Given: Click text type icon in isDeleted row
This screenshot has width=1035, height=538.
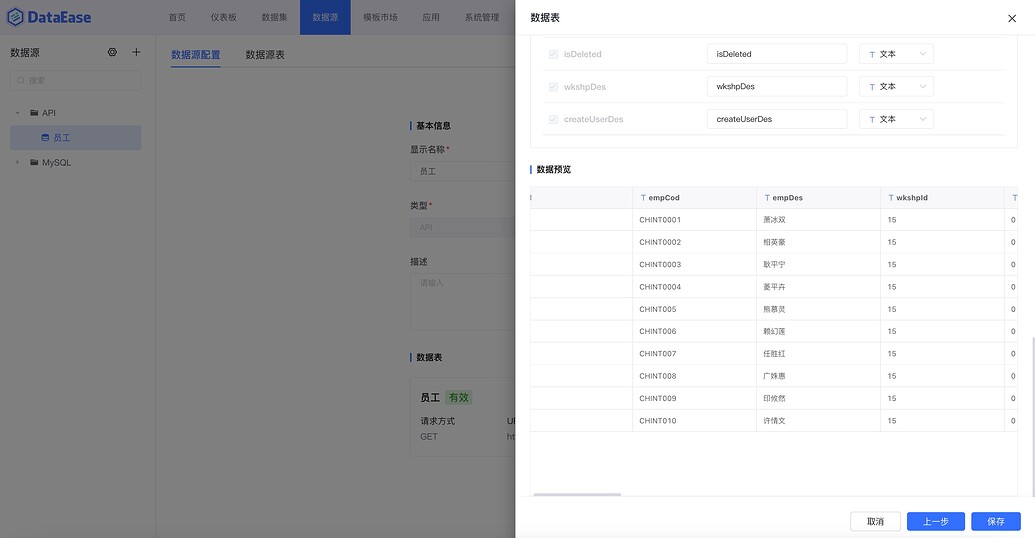Looking at the screenshot, I should tap(872, 54).
